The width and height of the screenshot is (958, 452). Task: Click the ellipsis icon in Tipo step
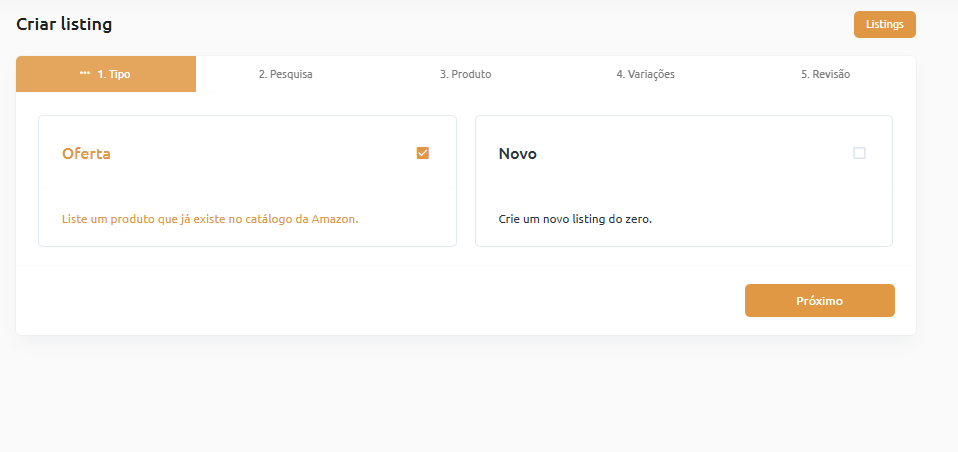coord(85,74)
